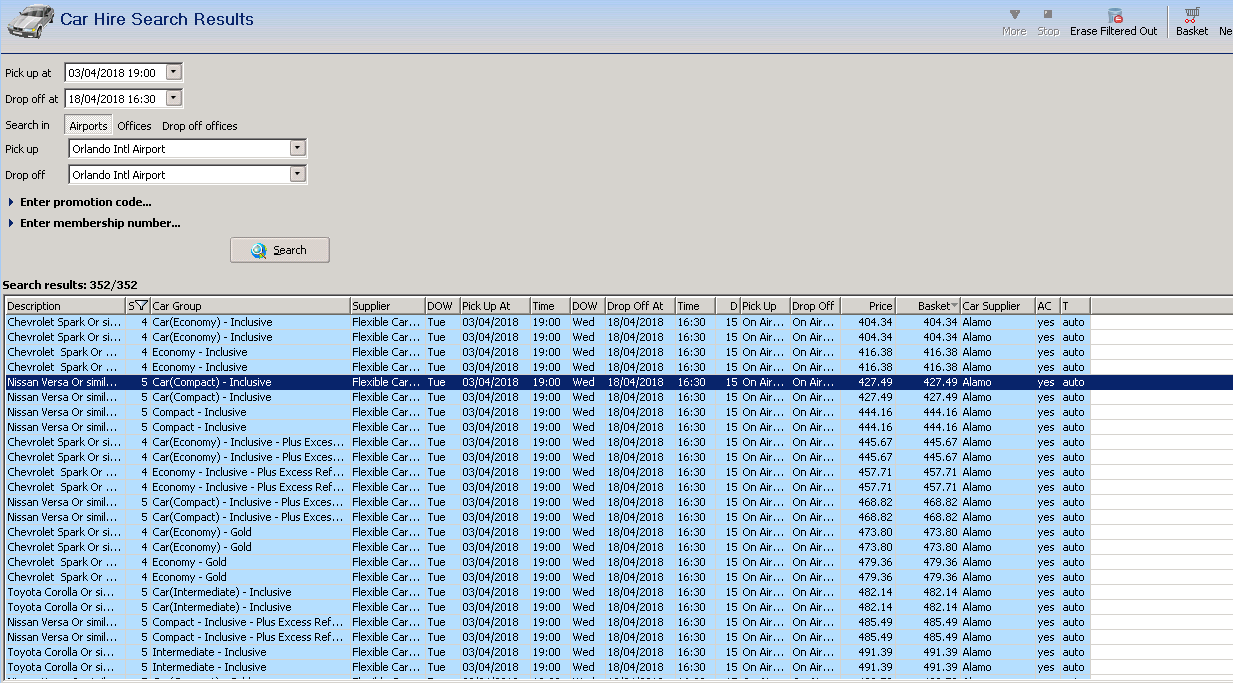Click Search results: 352/352 label
Screen dimensions: 1233x683
point(70,285)
